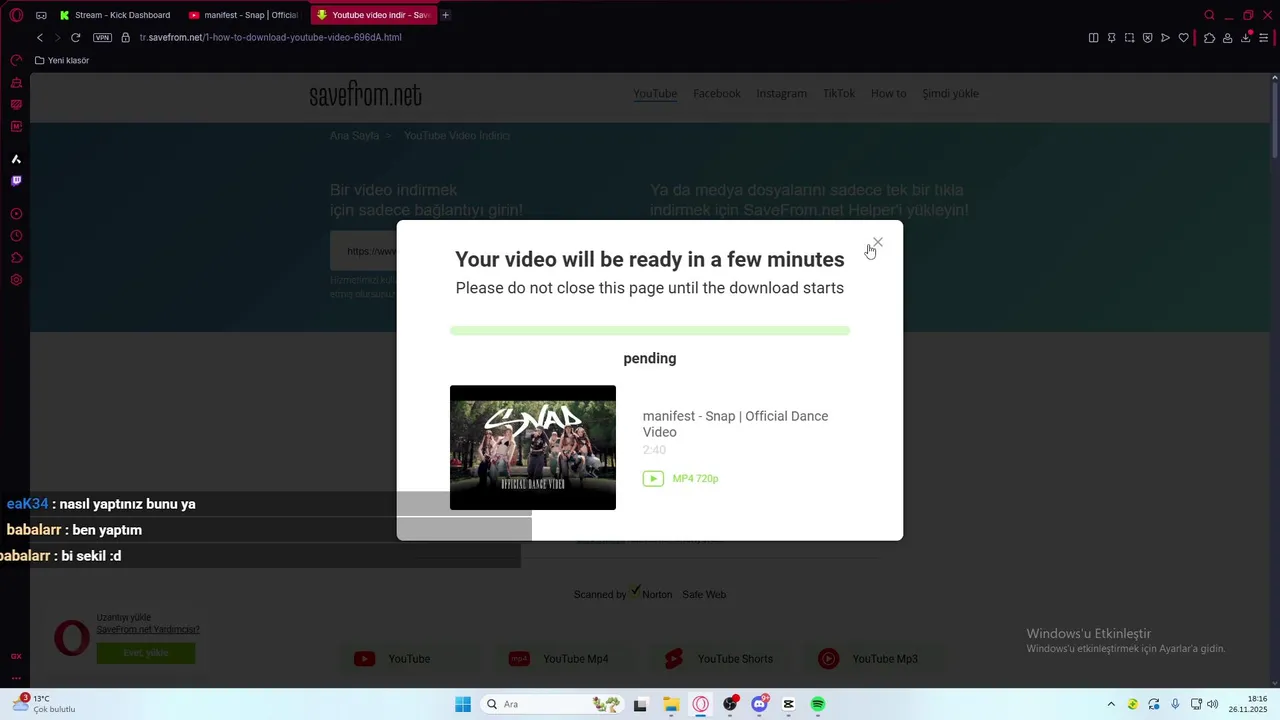Image resolution: width=1280 pixels, height=720 pixels.
Task: Click the Snap dance video thumbnail
Action: (x=533, y=447)
